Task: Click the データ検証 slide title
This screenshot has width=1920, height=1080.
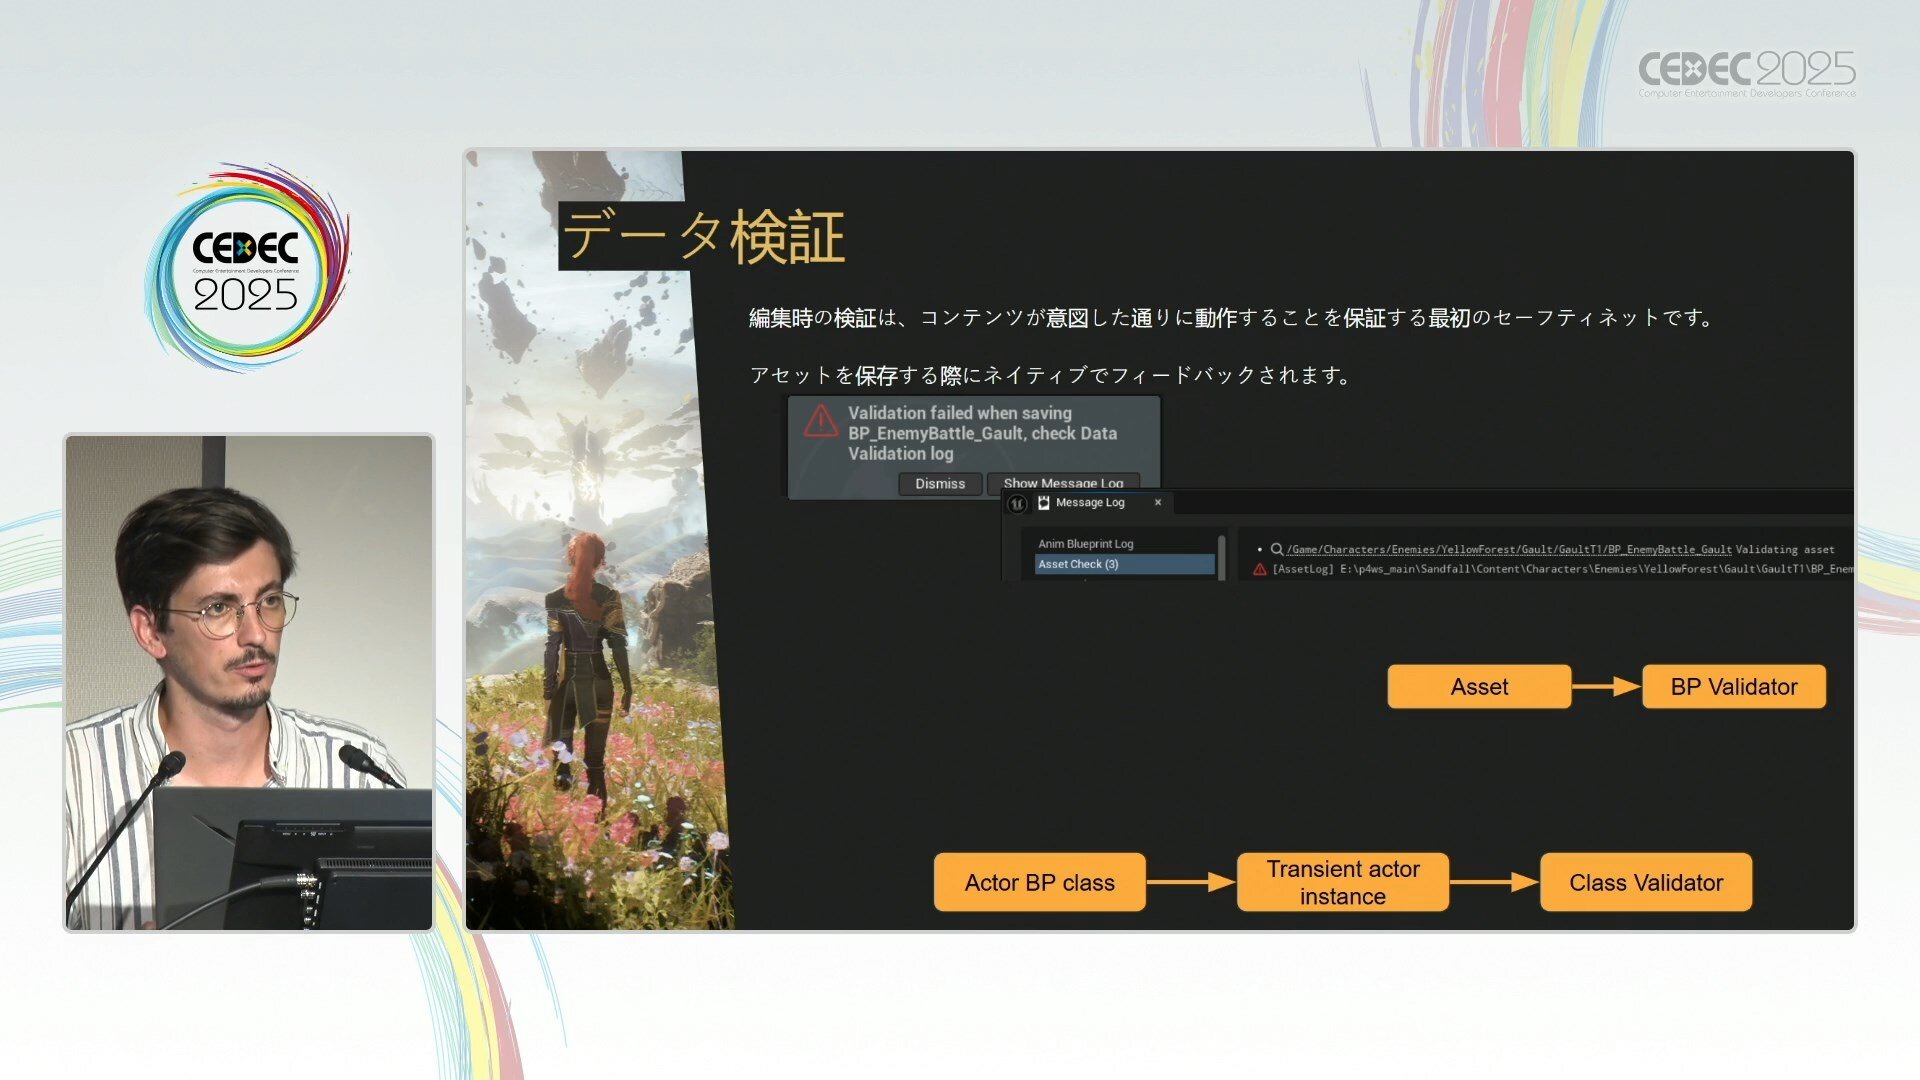Action: (x=703, y=237)
